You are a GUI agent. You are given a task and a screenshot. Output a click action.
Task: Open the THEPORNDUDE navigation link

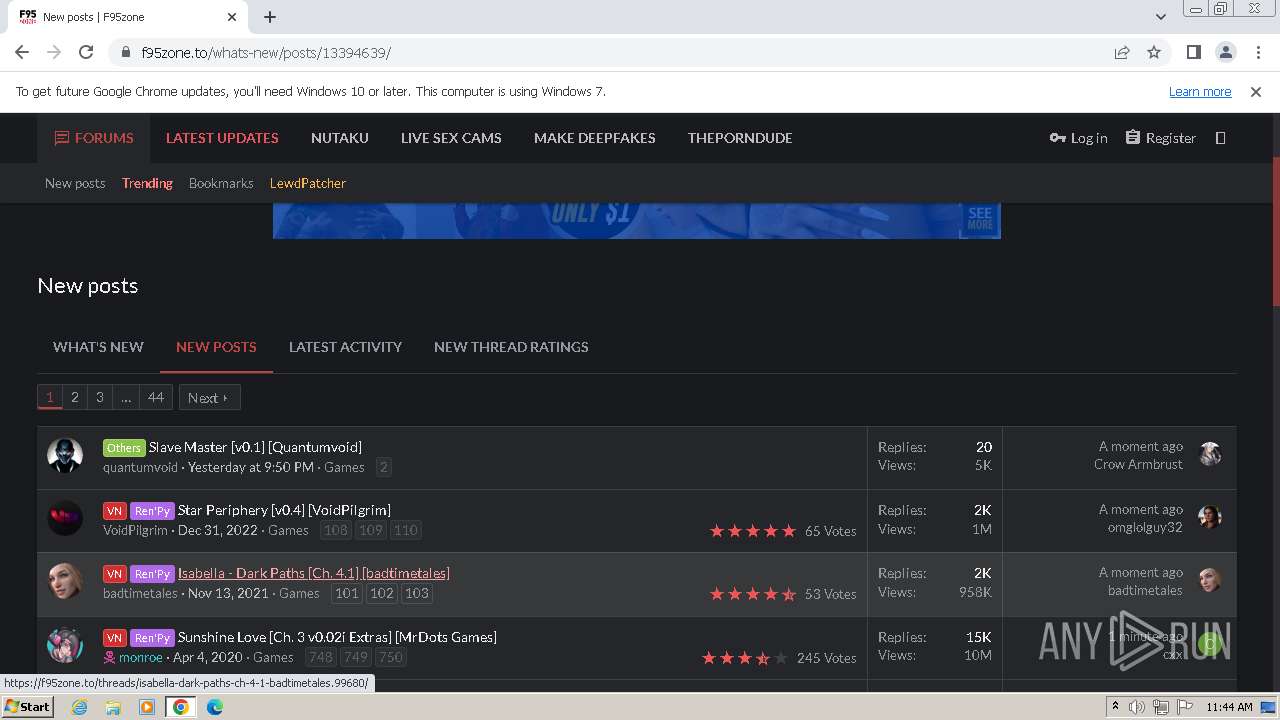pos(740,138)
